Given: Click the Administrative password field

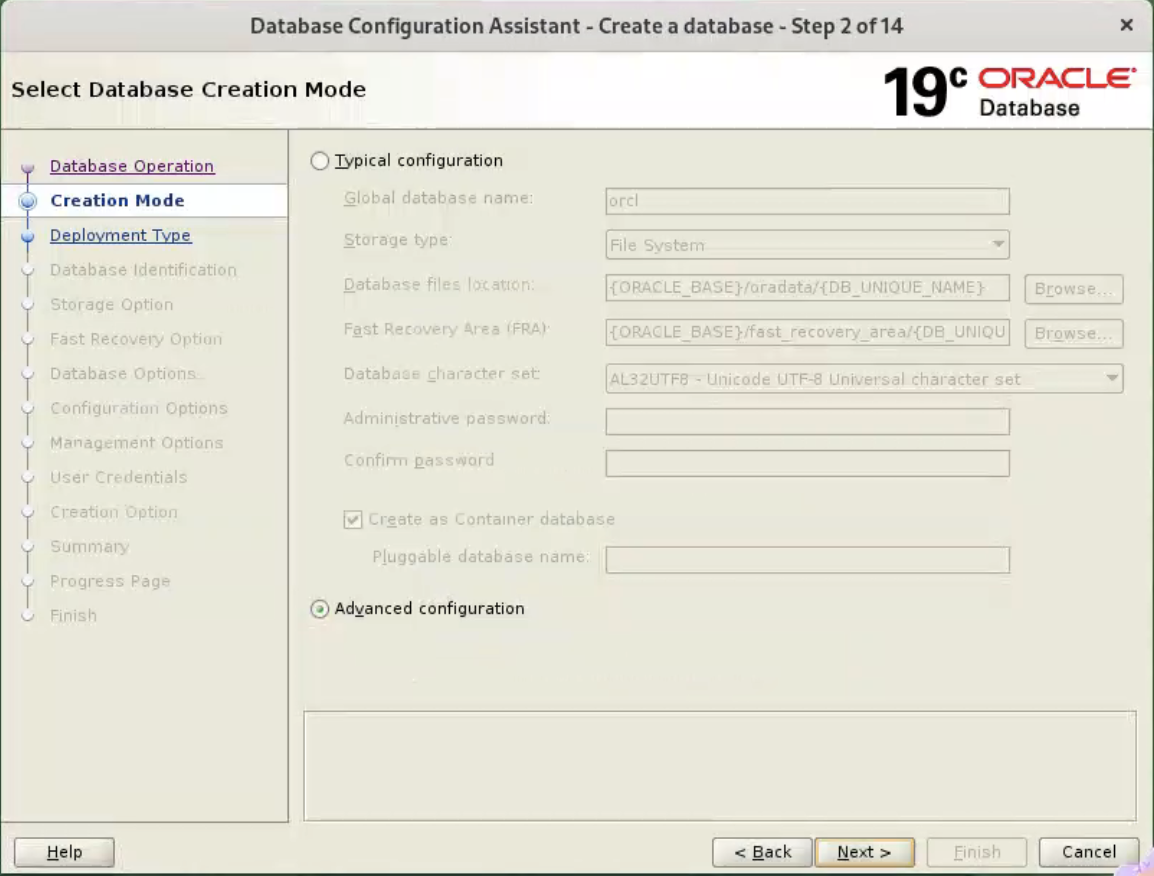Looking at the screenshot, I should click(807, 422).
